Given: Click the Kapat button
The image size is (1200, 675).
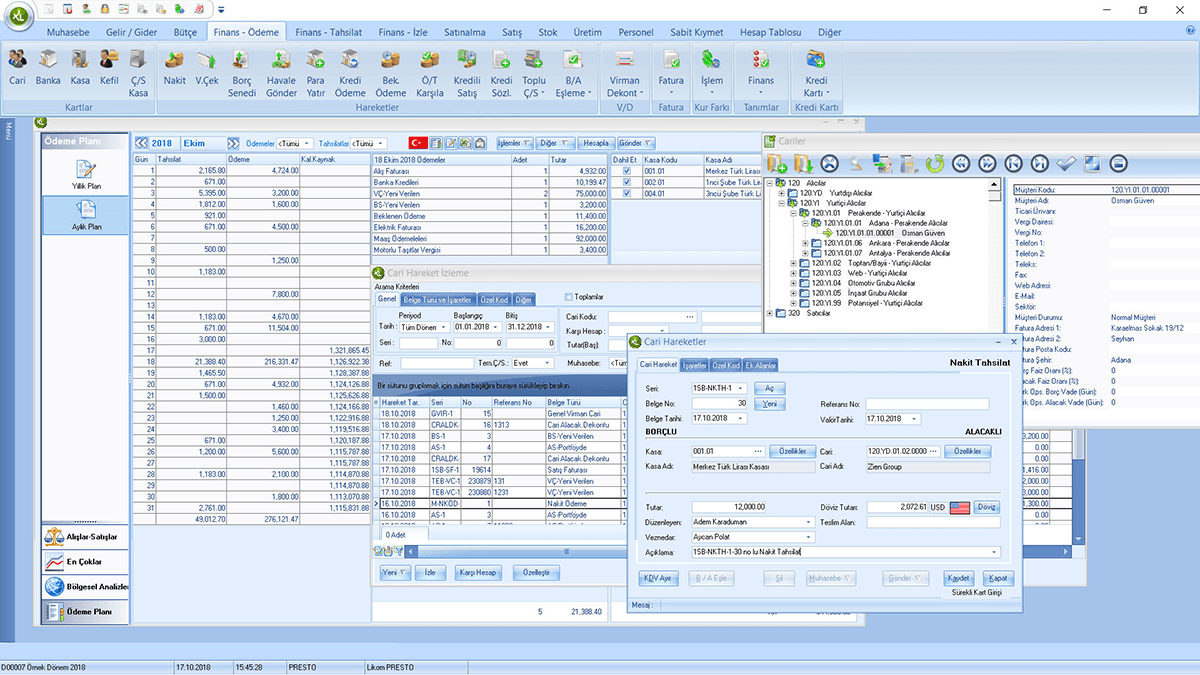Looking at the screenshot, I should pyautogui.click(x=997, y=578).
